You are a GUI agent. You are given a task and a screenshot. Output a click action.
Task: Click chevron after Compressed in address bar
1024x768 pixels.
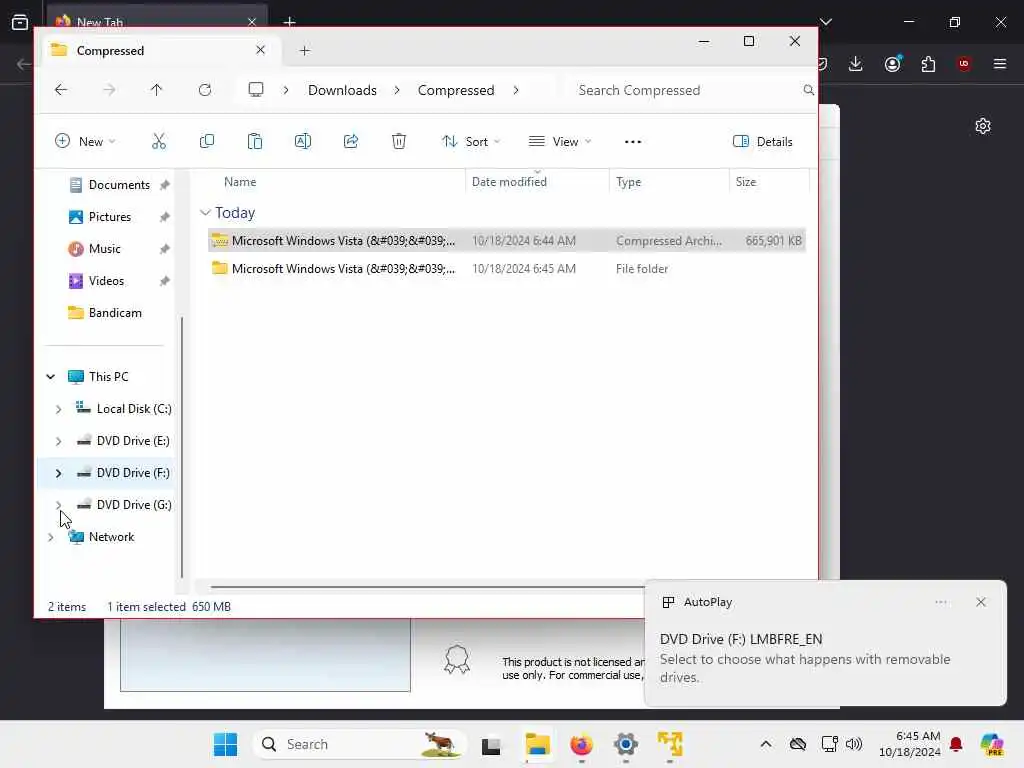[x=516, y=90]
